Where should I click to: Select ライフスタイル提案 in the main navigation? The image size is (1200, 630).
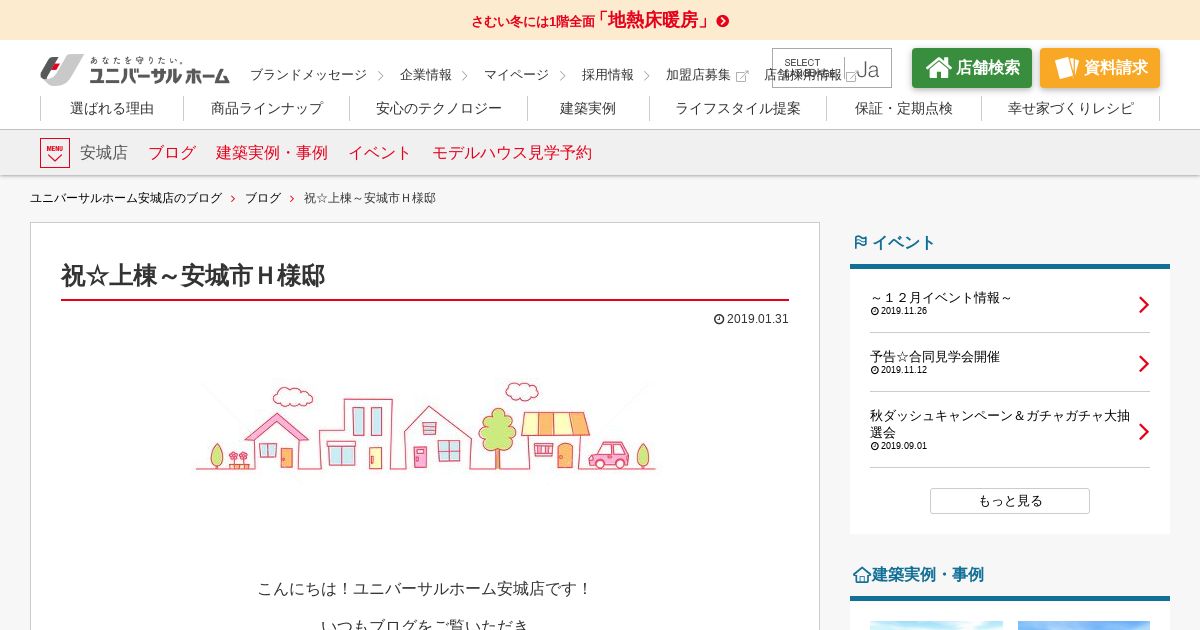point(738,108)
